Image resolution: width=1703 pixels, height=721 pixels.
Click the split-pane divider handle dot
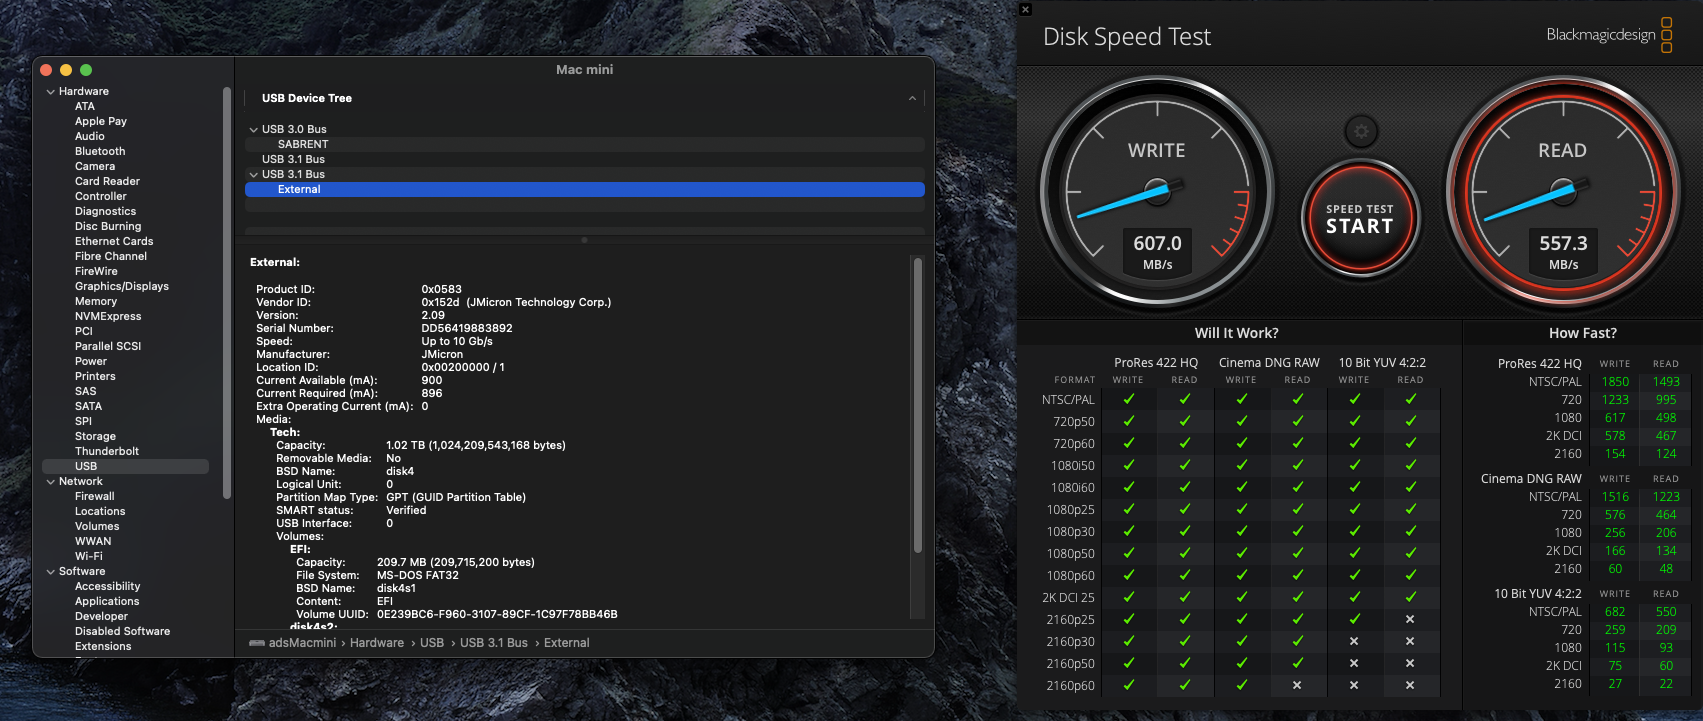point(584,240)
